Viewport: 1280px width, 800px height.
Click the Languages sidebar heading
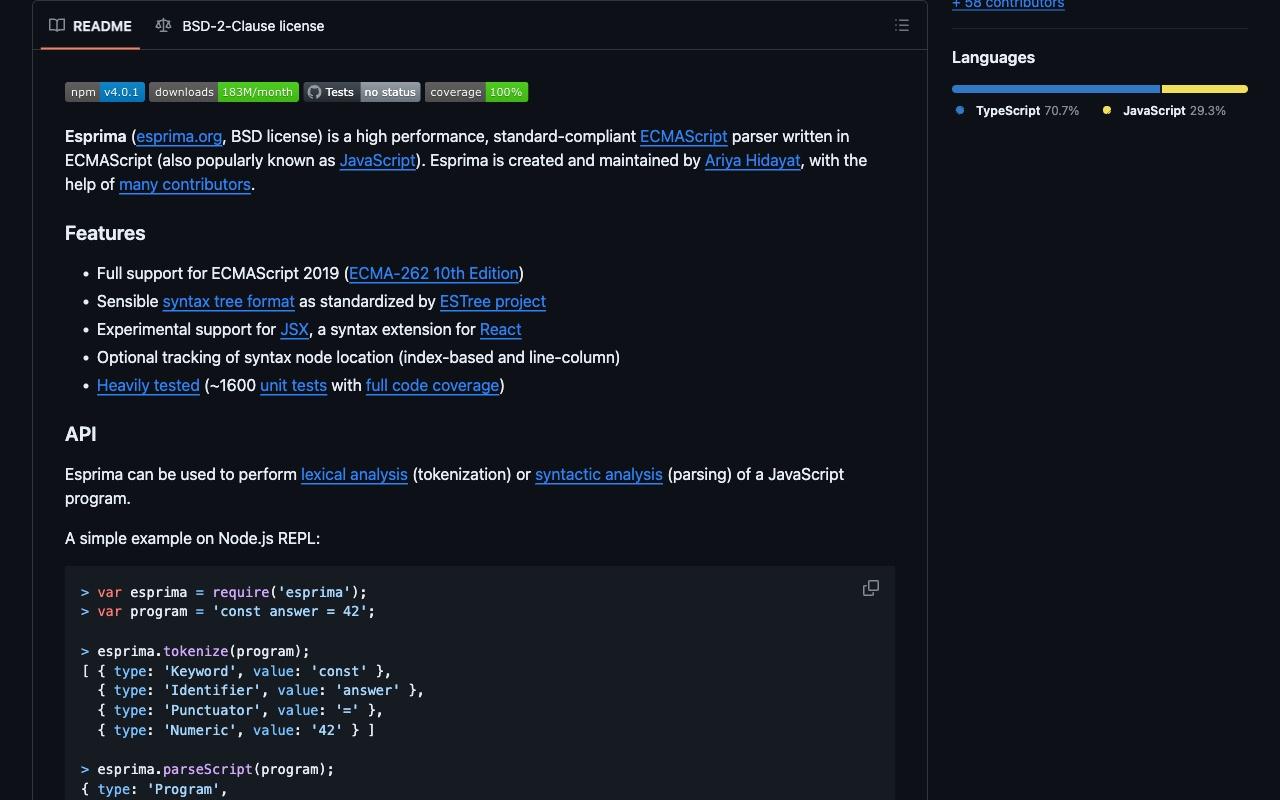(x=993, y=57)
